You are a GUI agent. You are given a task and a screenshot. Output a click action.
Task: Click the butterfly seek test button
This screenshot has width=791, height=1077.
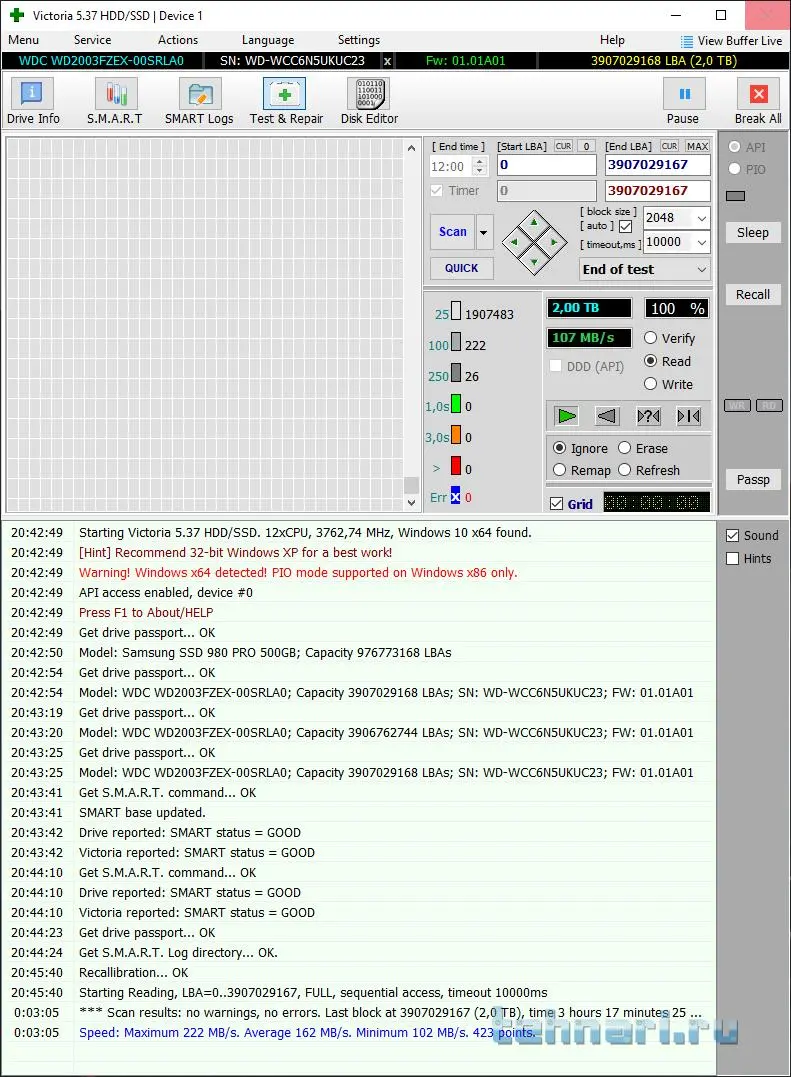pyautogui.click(x=688, y=416)
